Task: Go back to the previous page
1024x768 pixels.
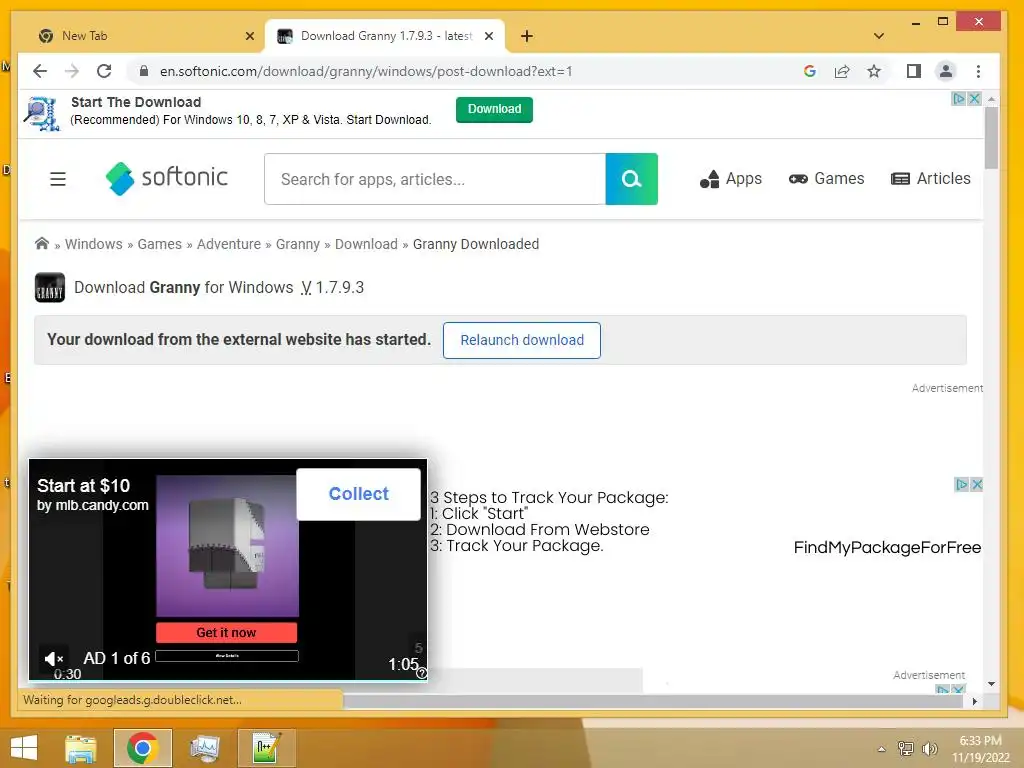Action: 40,71
